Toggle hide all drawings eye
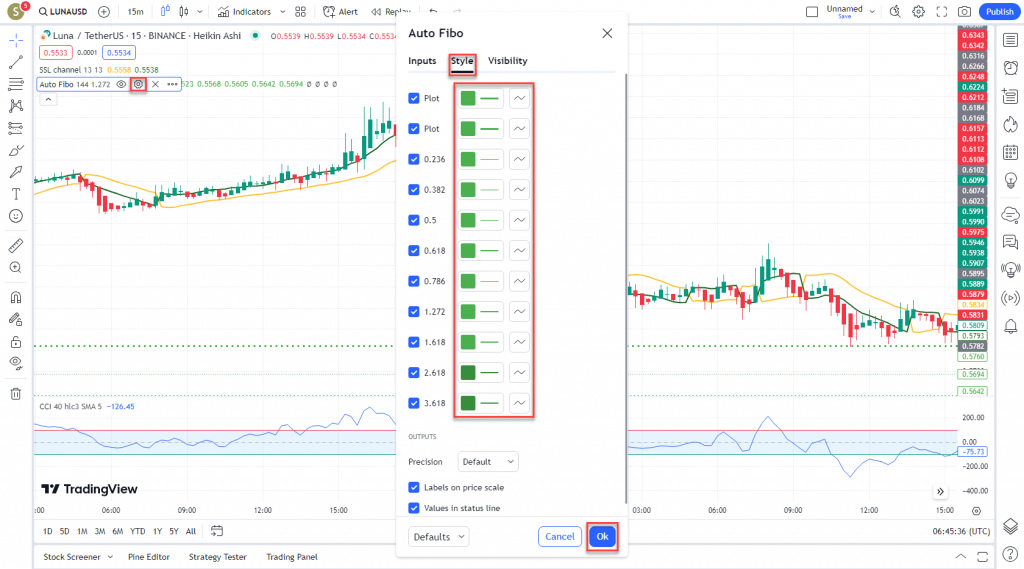Image resolution: width=1024 pixels, height=569 pixels. click(16, 363)
